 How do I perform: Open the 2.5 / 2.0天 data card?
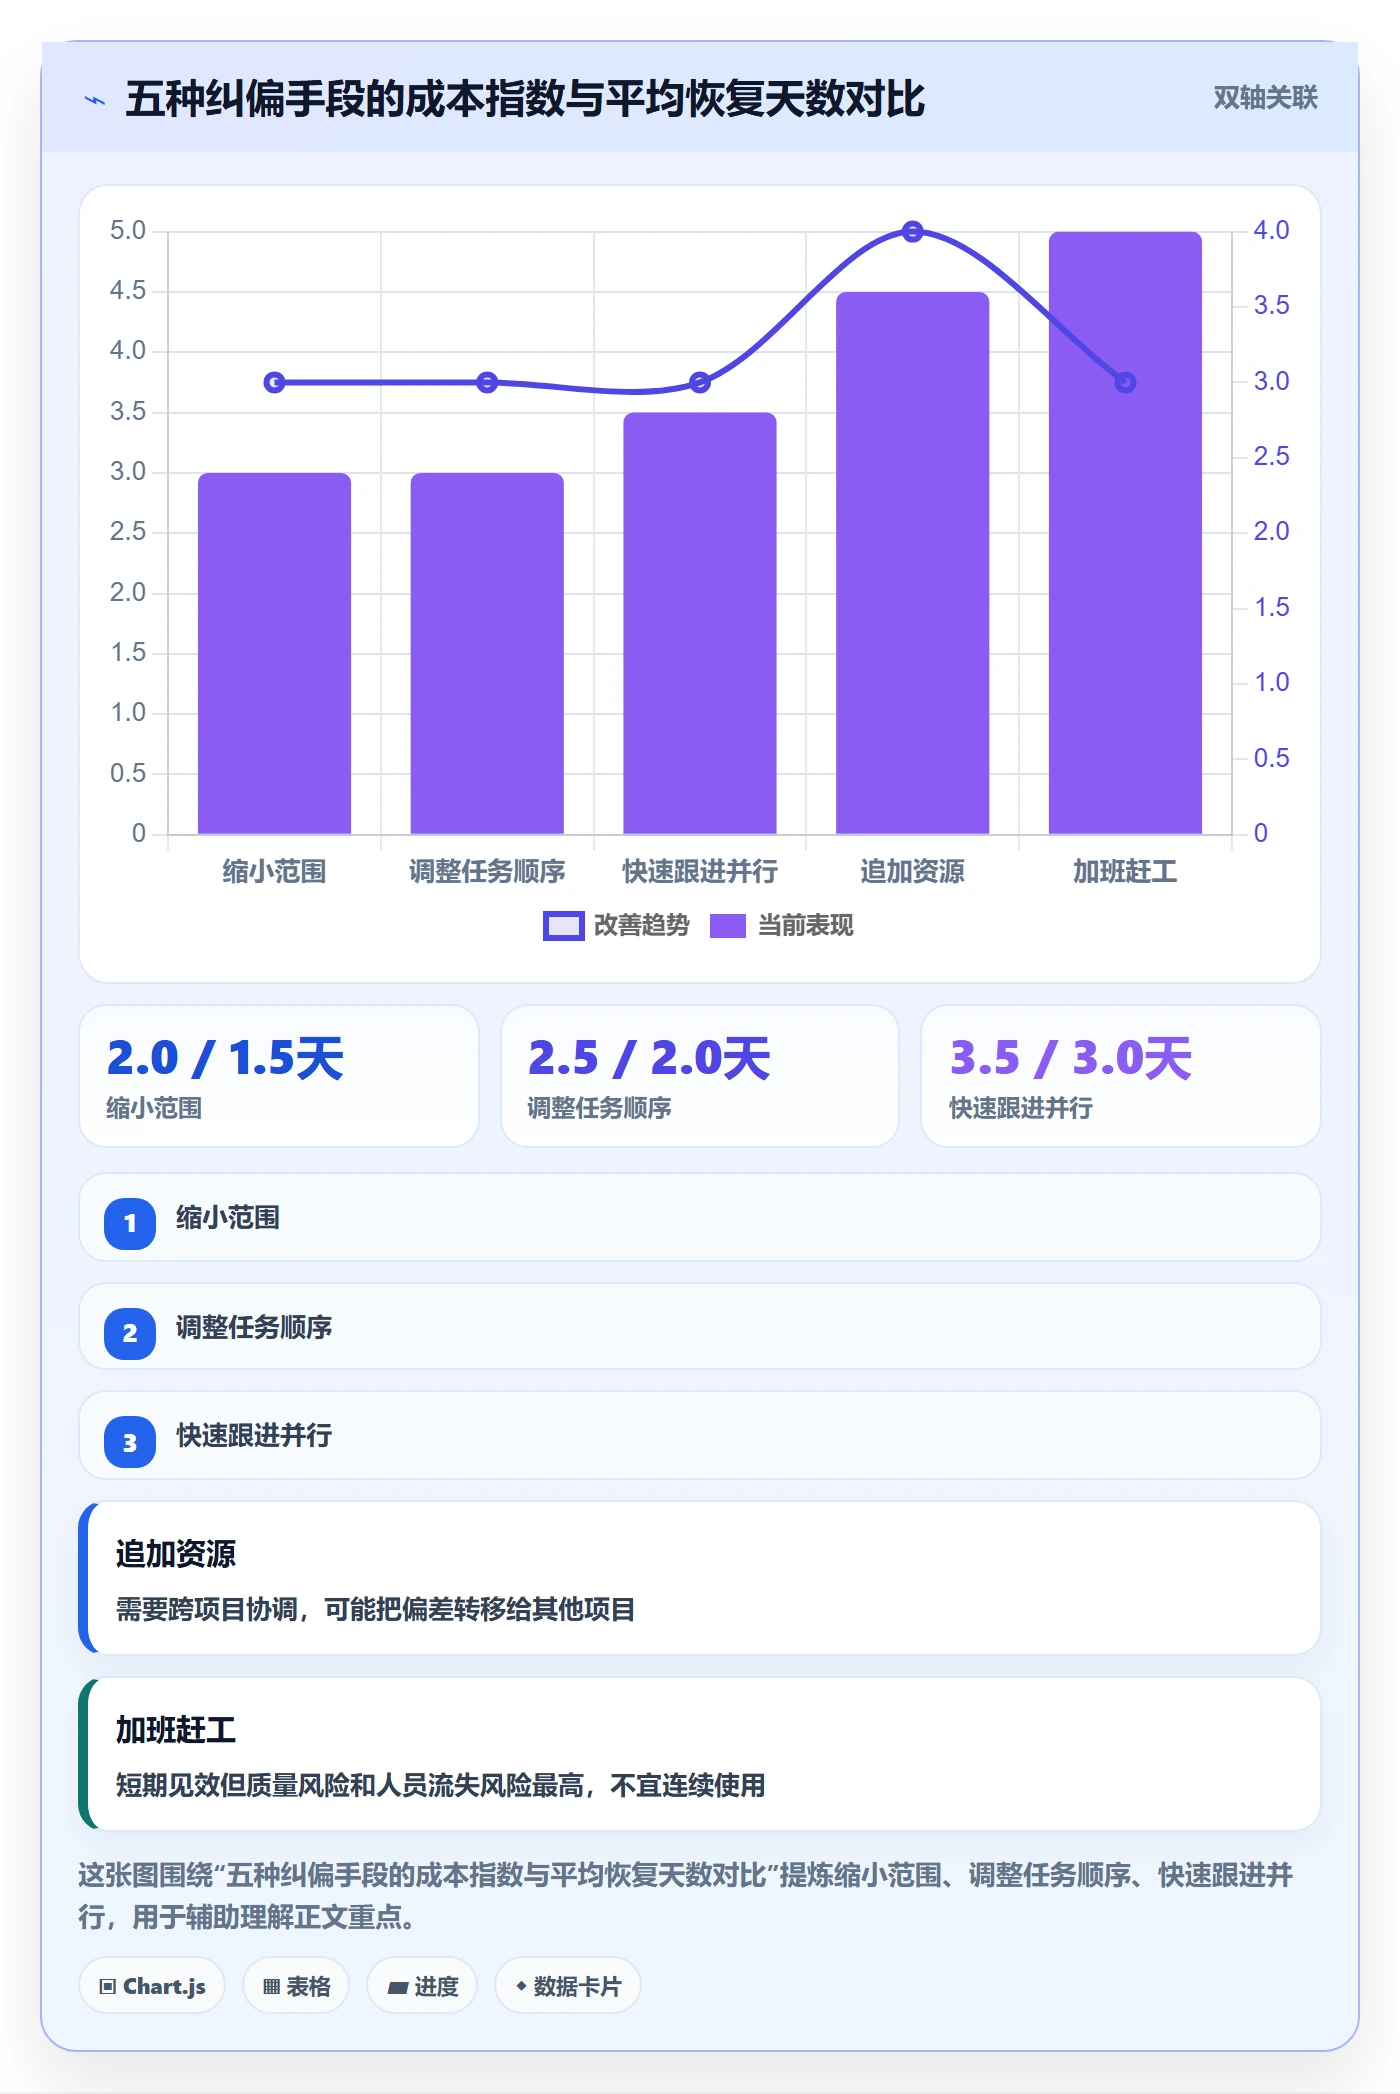[x=700, y=1076]
